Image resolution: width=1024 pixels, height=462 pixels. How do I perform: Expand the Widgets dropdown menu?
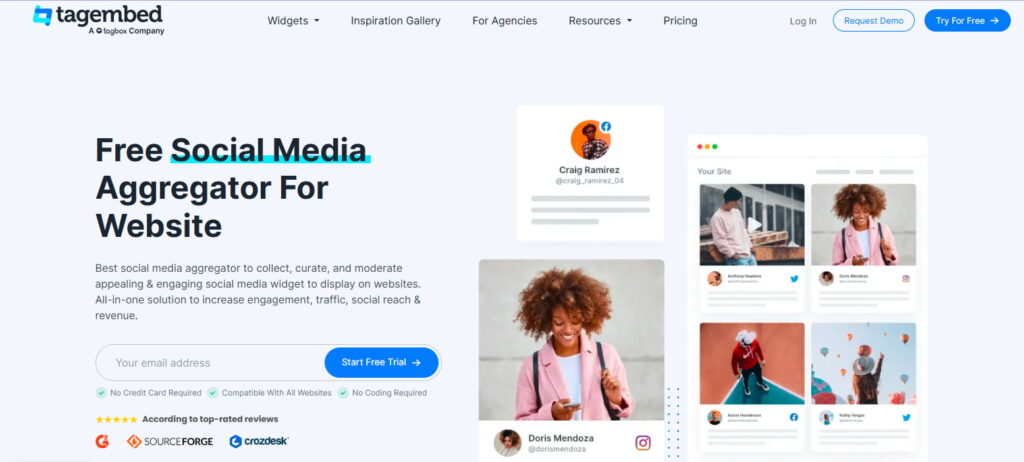tap(293, 21)
